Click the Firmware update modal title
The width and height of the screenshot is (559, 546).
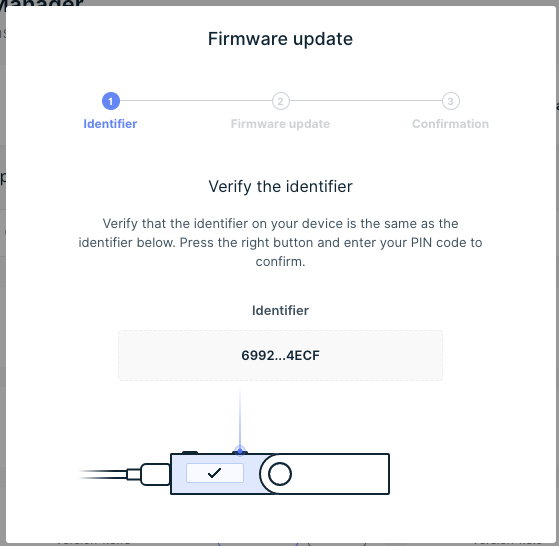[x=280, y=39]
